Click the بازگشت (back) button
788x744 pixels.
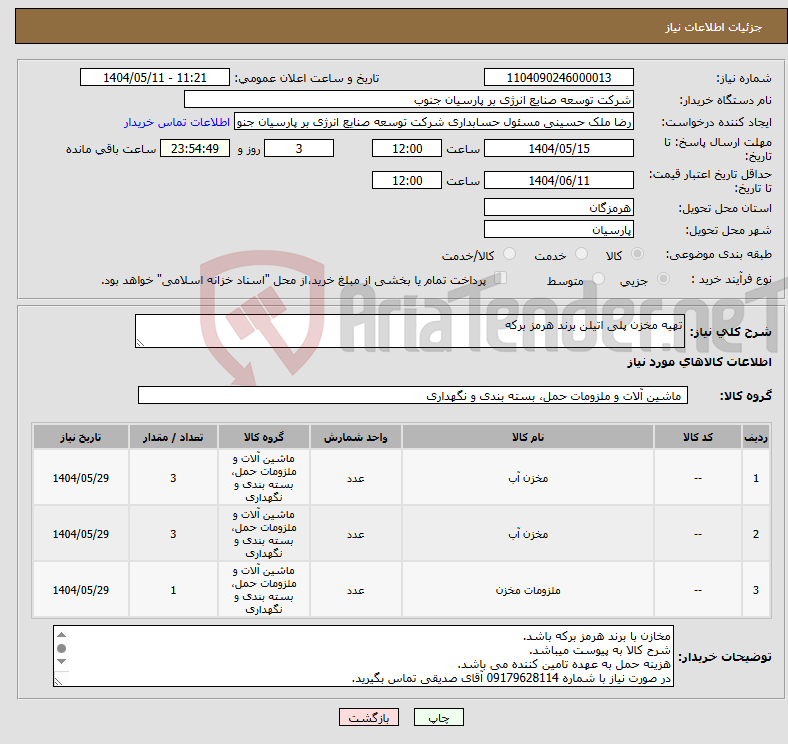(368, 717)
